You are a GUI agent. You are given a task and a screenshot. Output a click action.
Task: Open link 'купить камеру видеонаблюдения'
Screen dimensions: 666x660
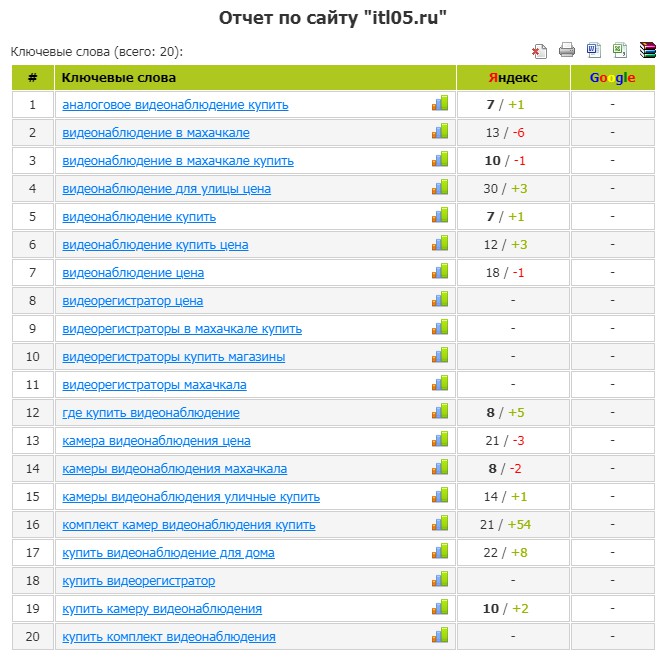pos(162,609)
